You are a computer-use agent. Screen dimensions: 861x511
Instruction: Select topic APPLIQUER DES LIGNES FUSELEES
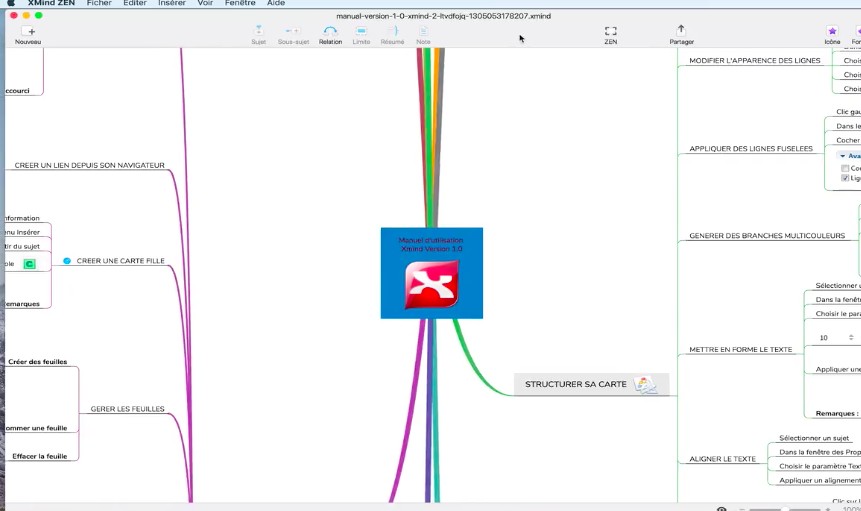(751, 149)
